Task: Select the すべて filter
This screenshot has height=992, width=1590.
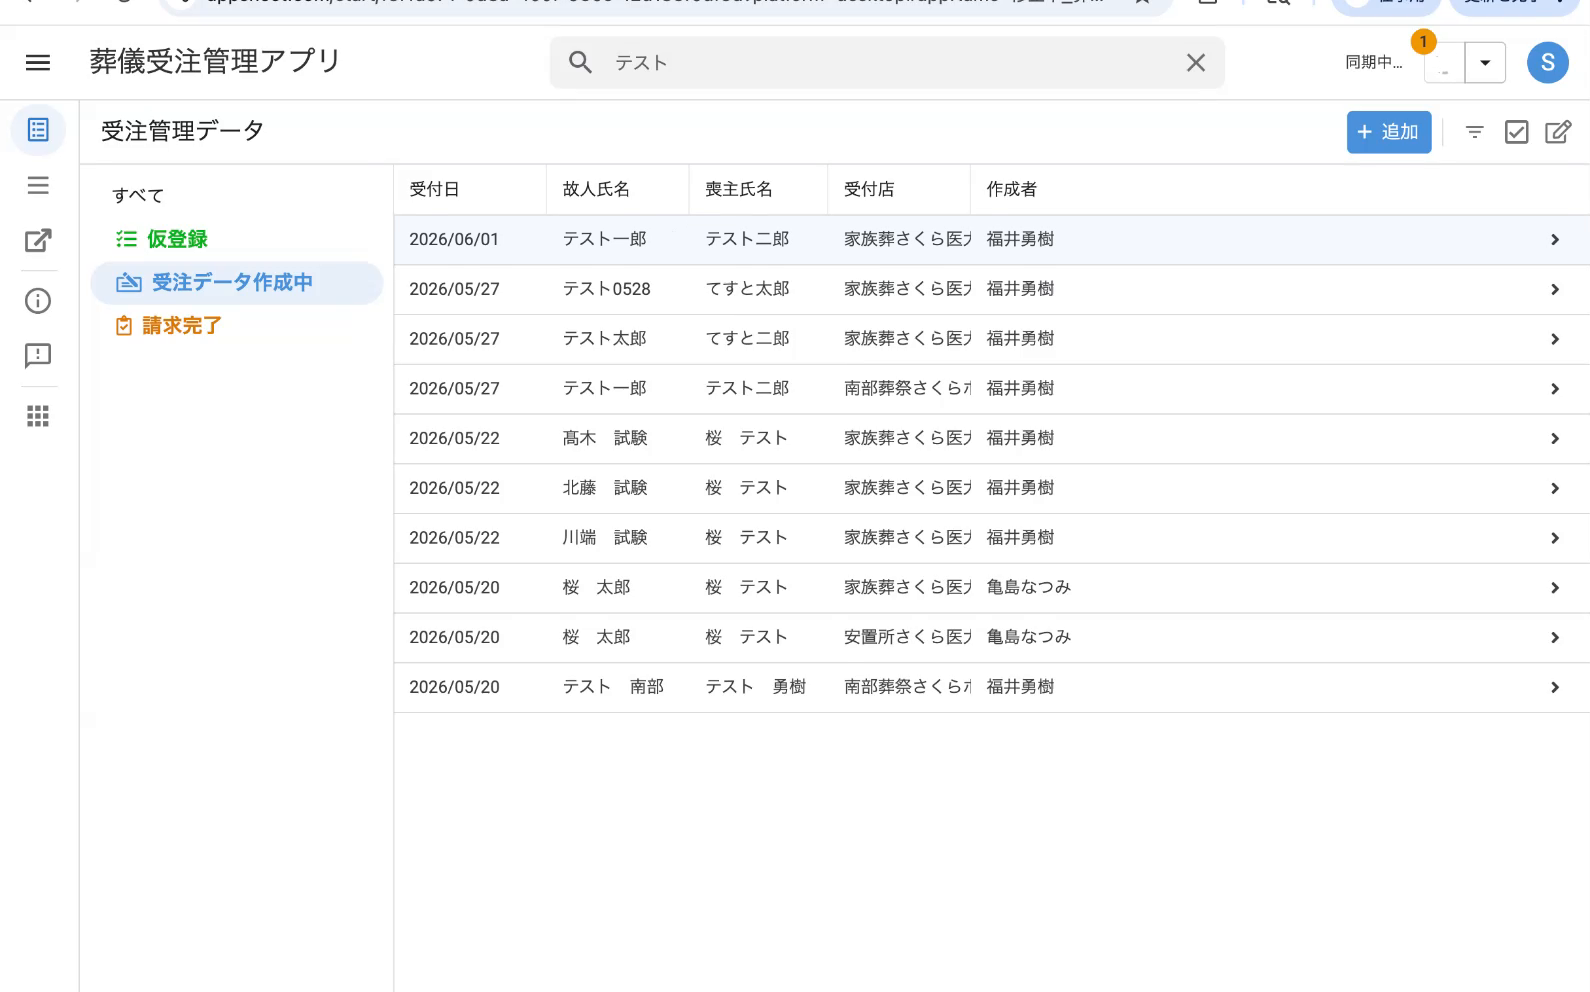Action: click(x=138, y=195)
